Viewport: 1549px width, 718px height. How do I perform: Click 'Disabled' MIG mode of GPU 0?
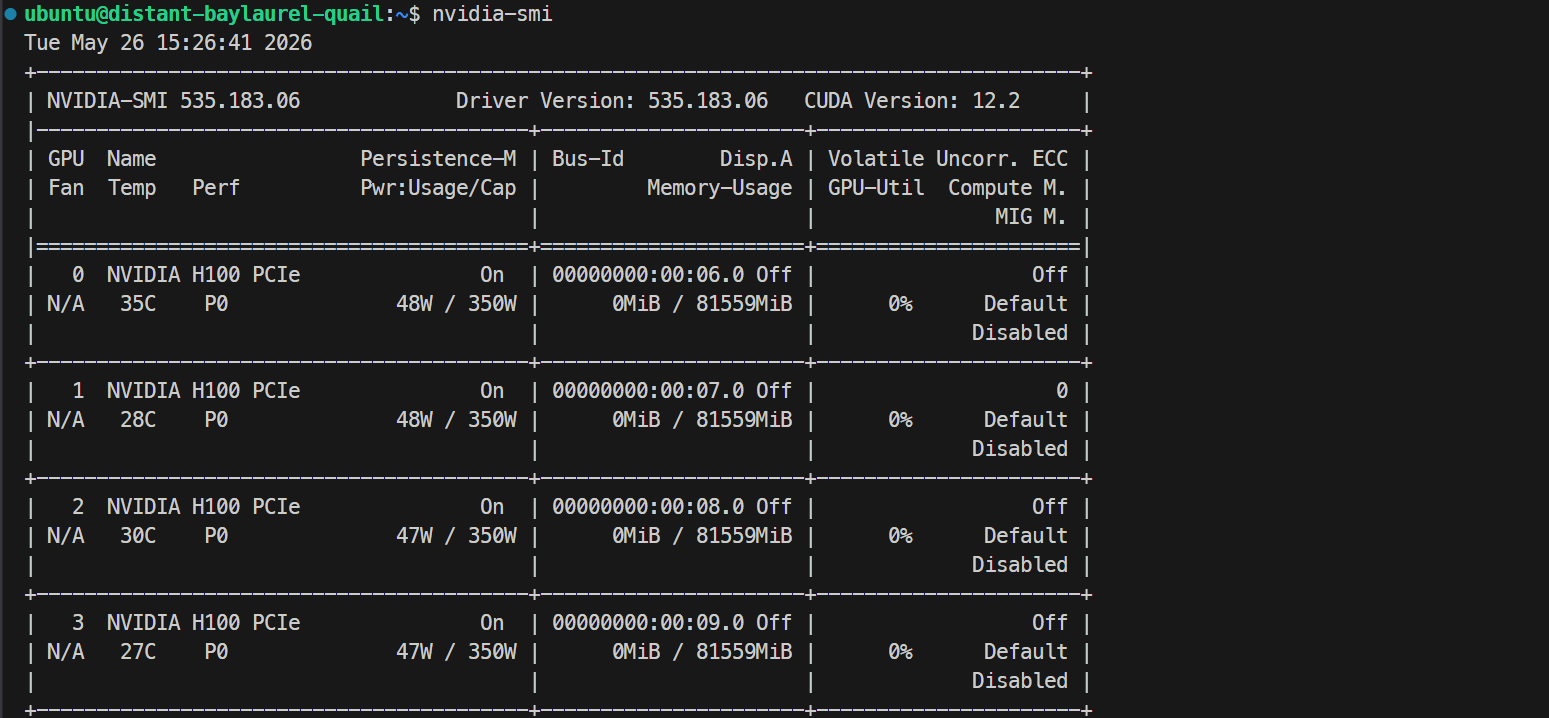(x=1020, y=333)
